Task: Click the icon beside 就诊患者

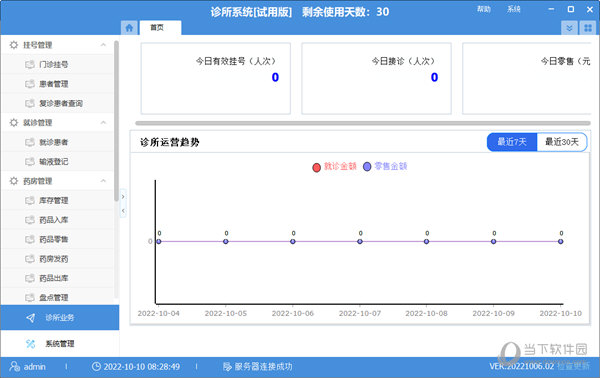Action: click(30, 142)
